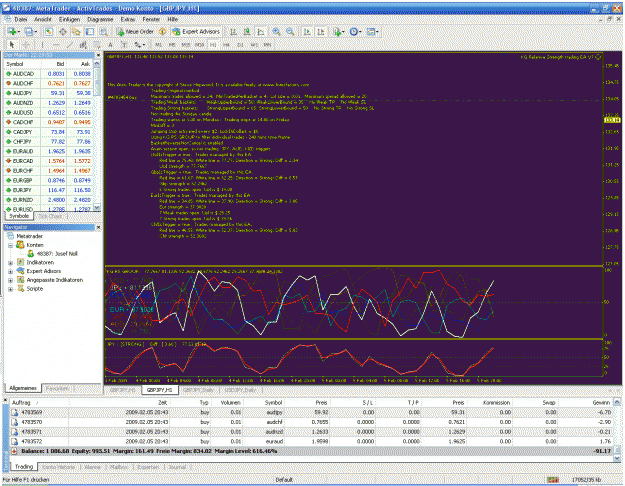Click the Market Watch vertical scrollbar

(x=97, y=136)
